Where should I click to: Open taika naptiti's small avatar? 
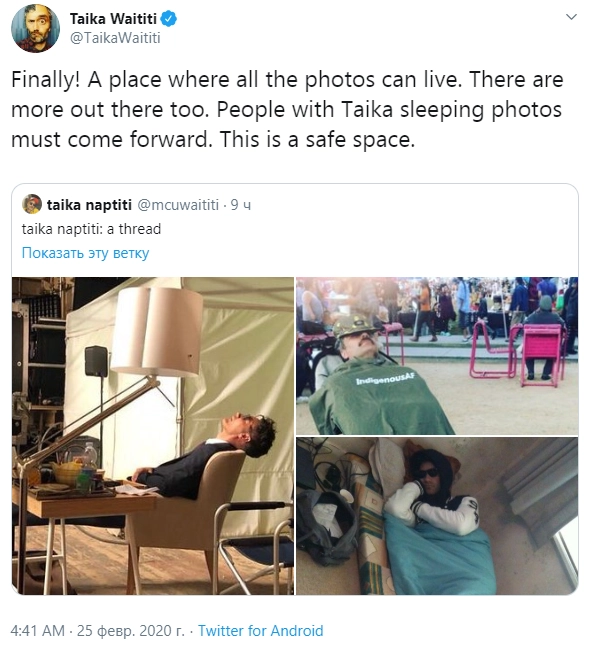pyautogui.click(x=32, y=204)
